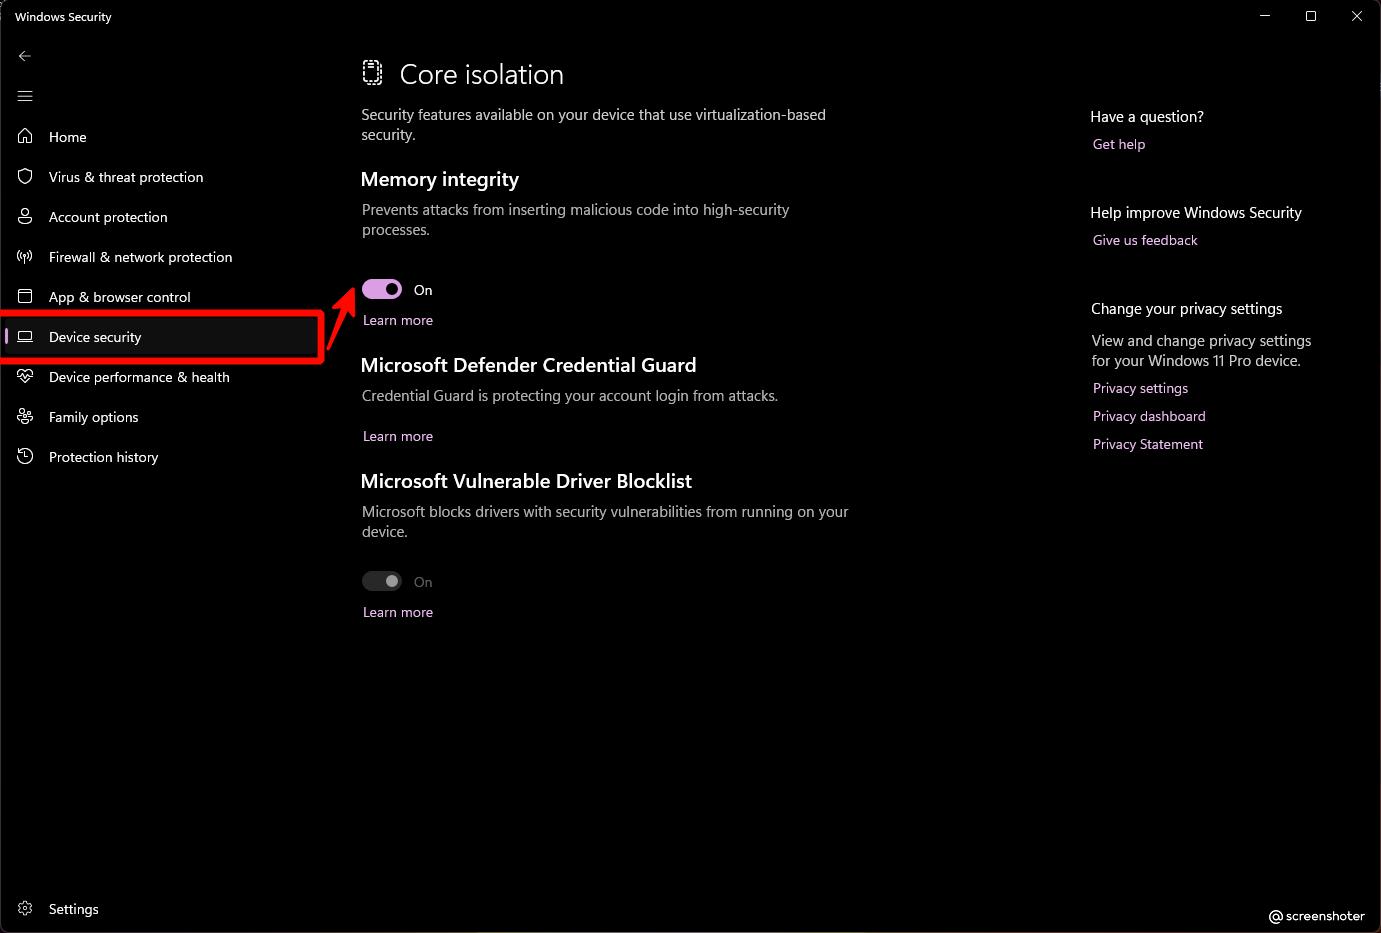Click the Virus & threat protection shield icon
Screen dimensions: 1381x933
(x=26, y=176)
